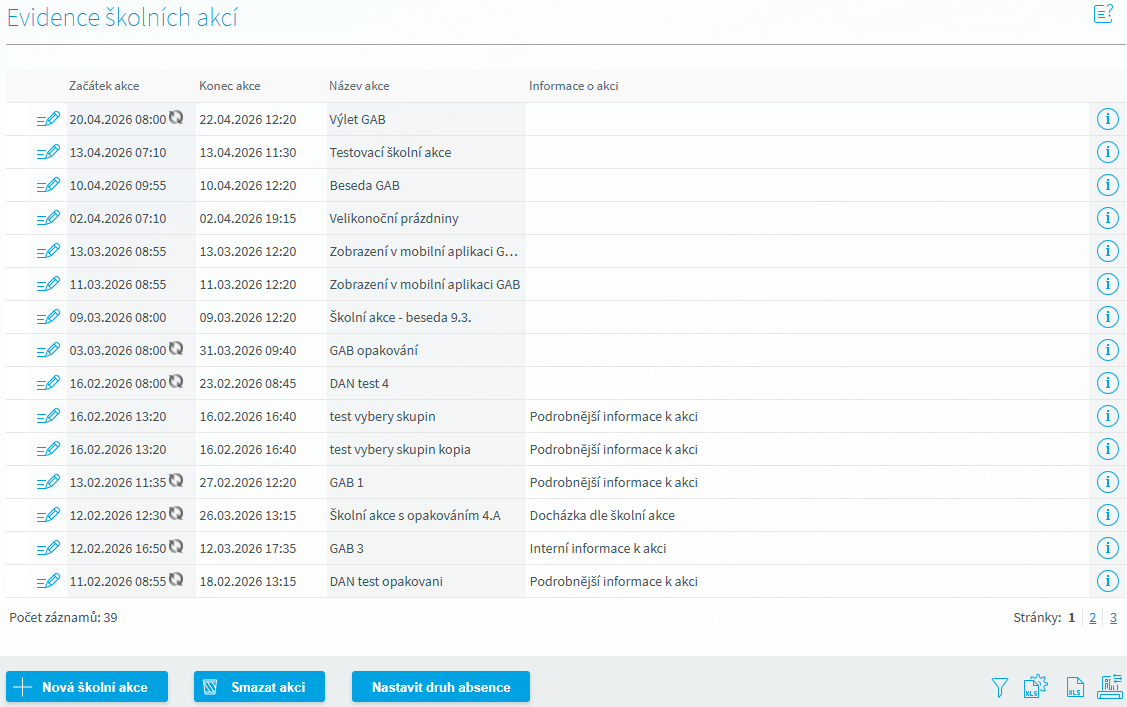The width and height of the screenshot is (1127, 707).
Task: Open the filter funnel icon
Action: click(999, 687)
